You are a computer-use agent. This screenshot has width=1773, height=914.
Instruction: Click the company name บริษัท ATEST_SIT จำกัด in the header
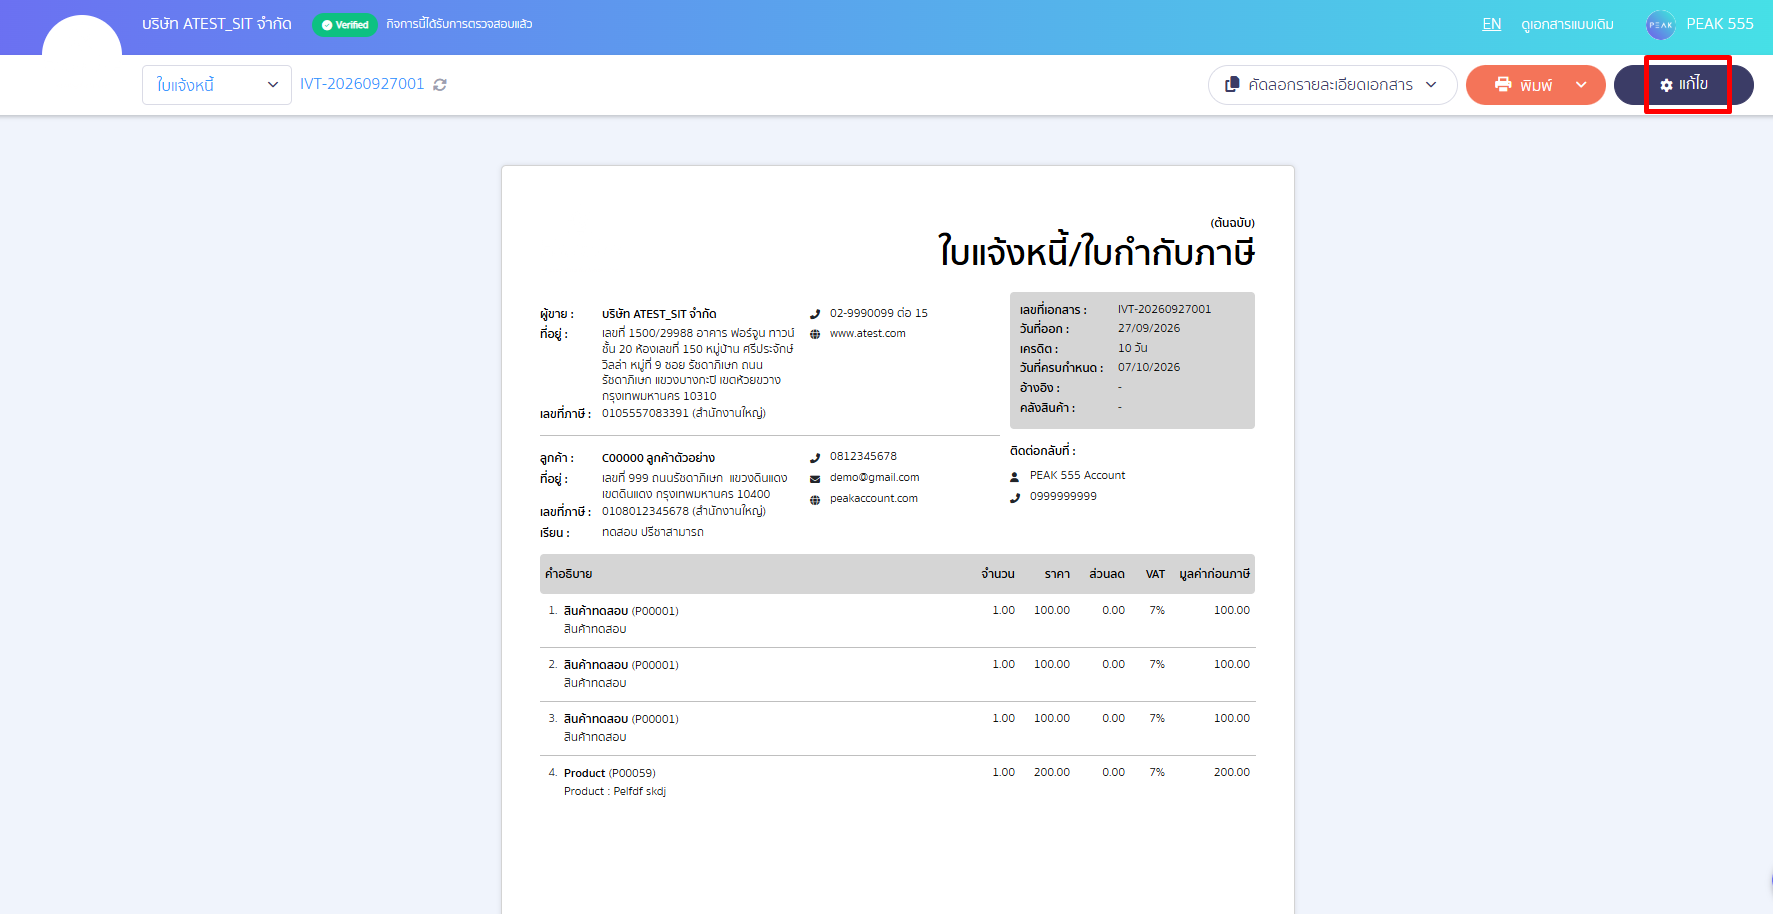[217, 24]
